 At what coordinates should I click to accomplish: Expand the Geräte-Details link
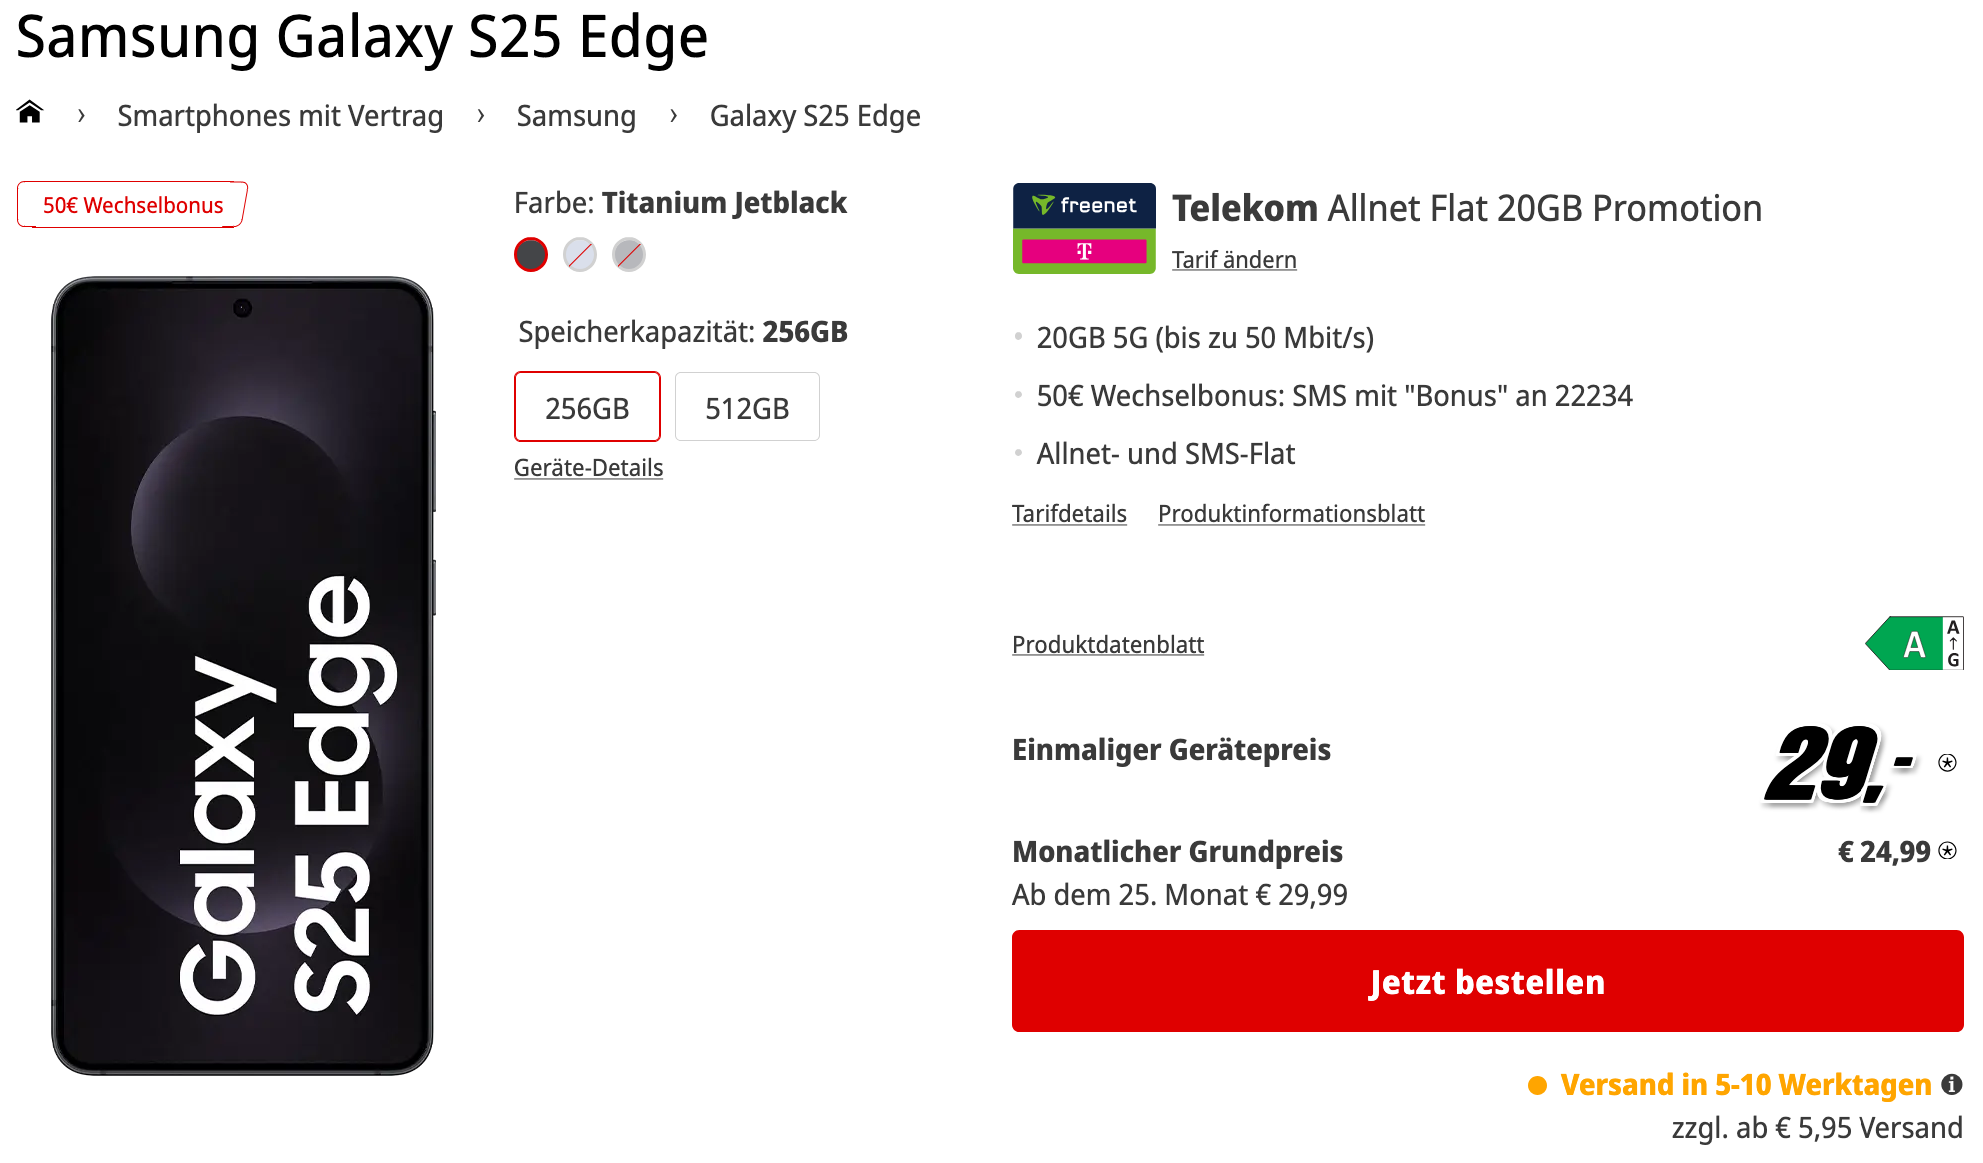coord(588,468)
